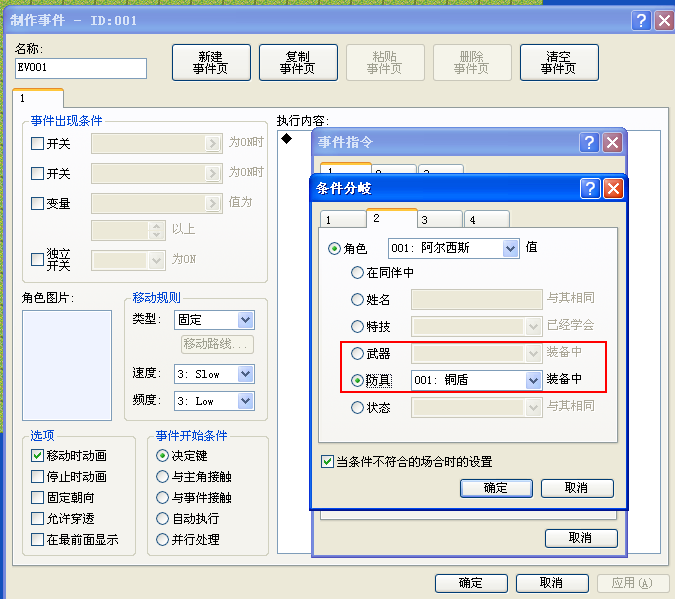The image size is (675, 599).
Task: Click the help icon in 事件指令 window
Action: 589,142
